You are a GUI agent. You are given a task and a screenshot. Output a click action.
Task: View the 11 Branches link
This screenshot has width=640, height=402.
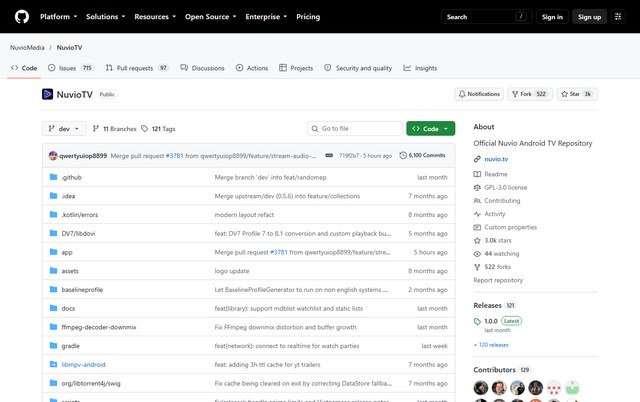point(114,129)
